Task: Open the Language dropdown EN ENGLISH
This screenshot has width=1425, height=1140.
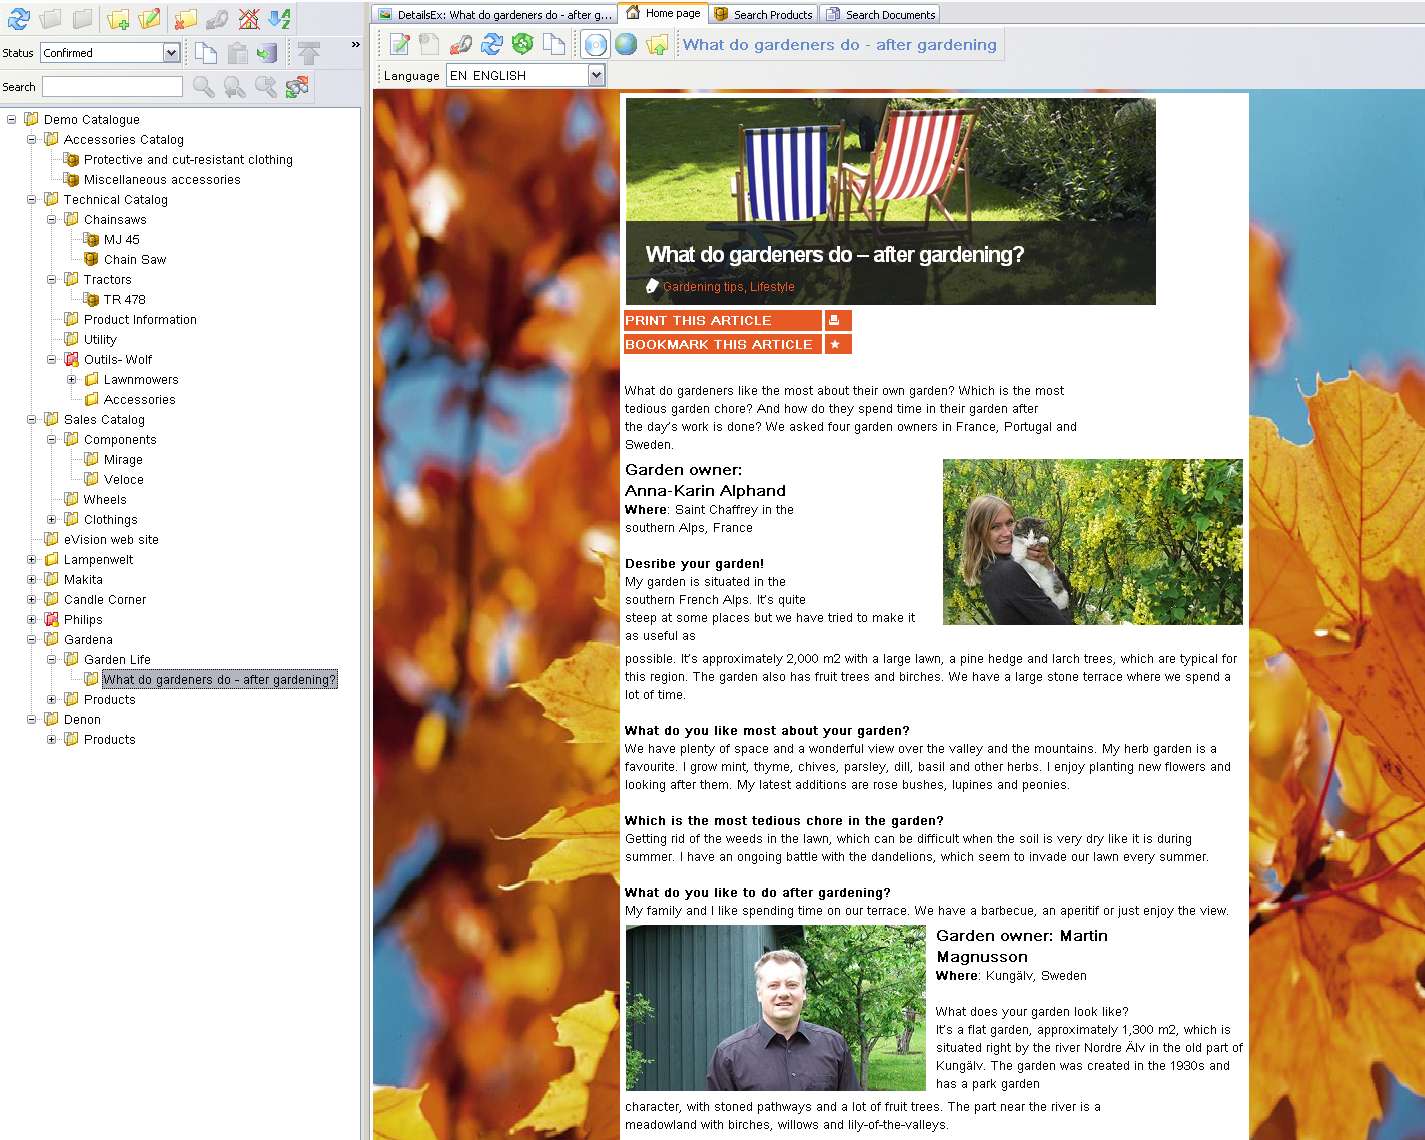Action: (596, 75)
